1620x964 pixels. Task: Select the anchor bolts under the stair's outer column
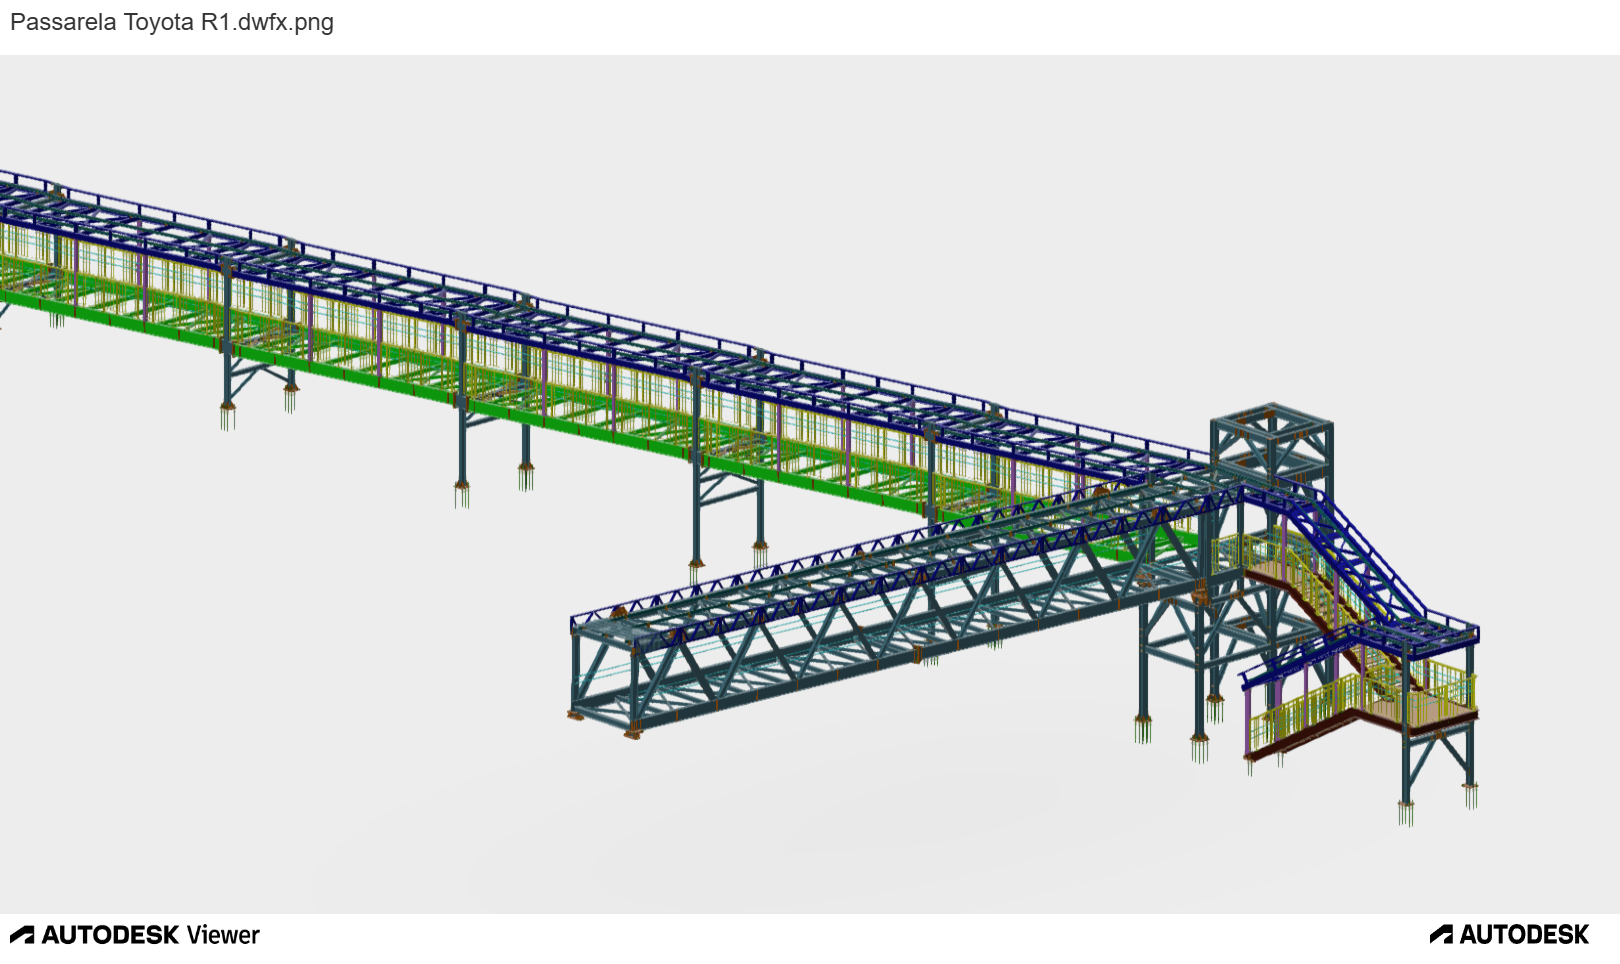1406,812
